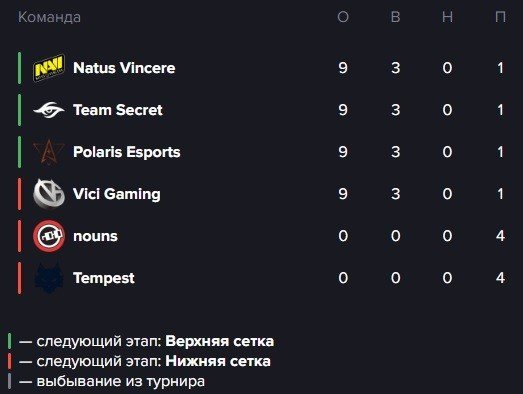Click the Team Secret eye logo
Image resolution: width=523 pixels, height=394 pixels.
(49, 110)
